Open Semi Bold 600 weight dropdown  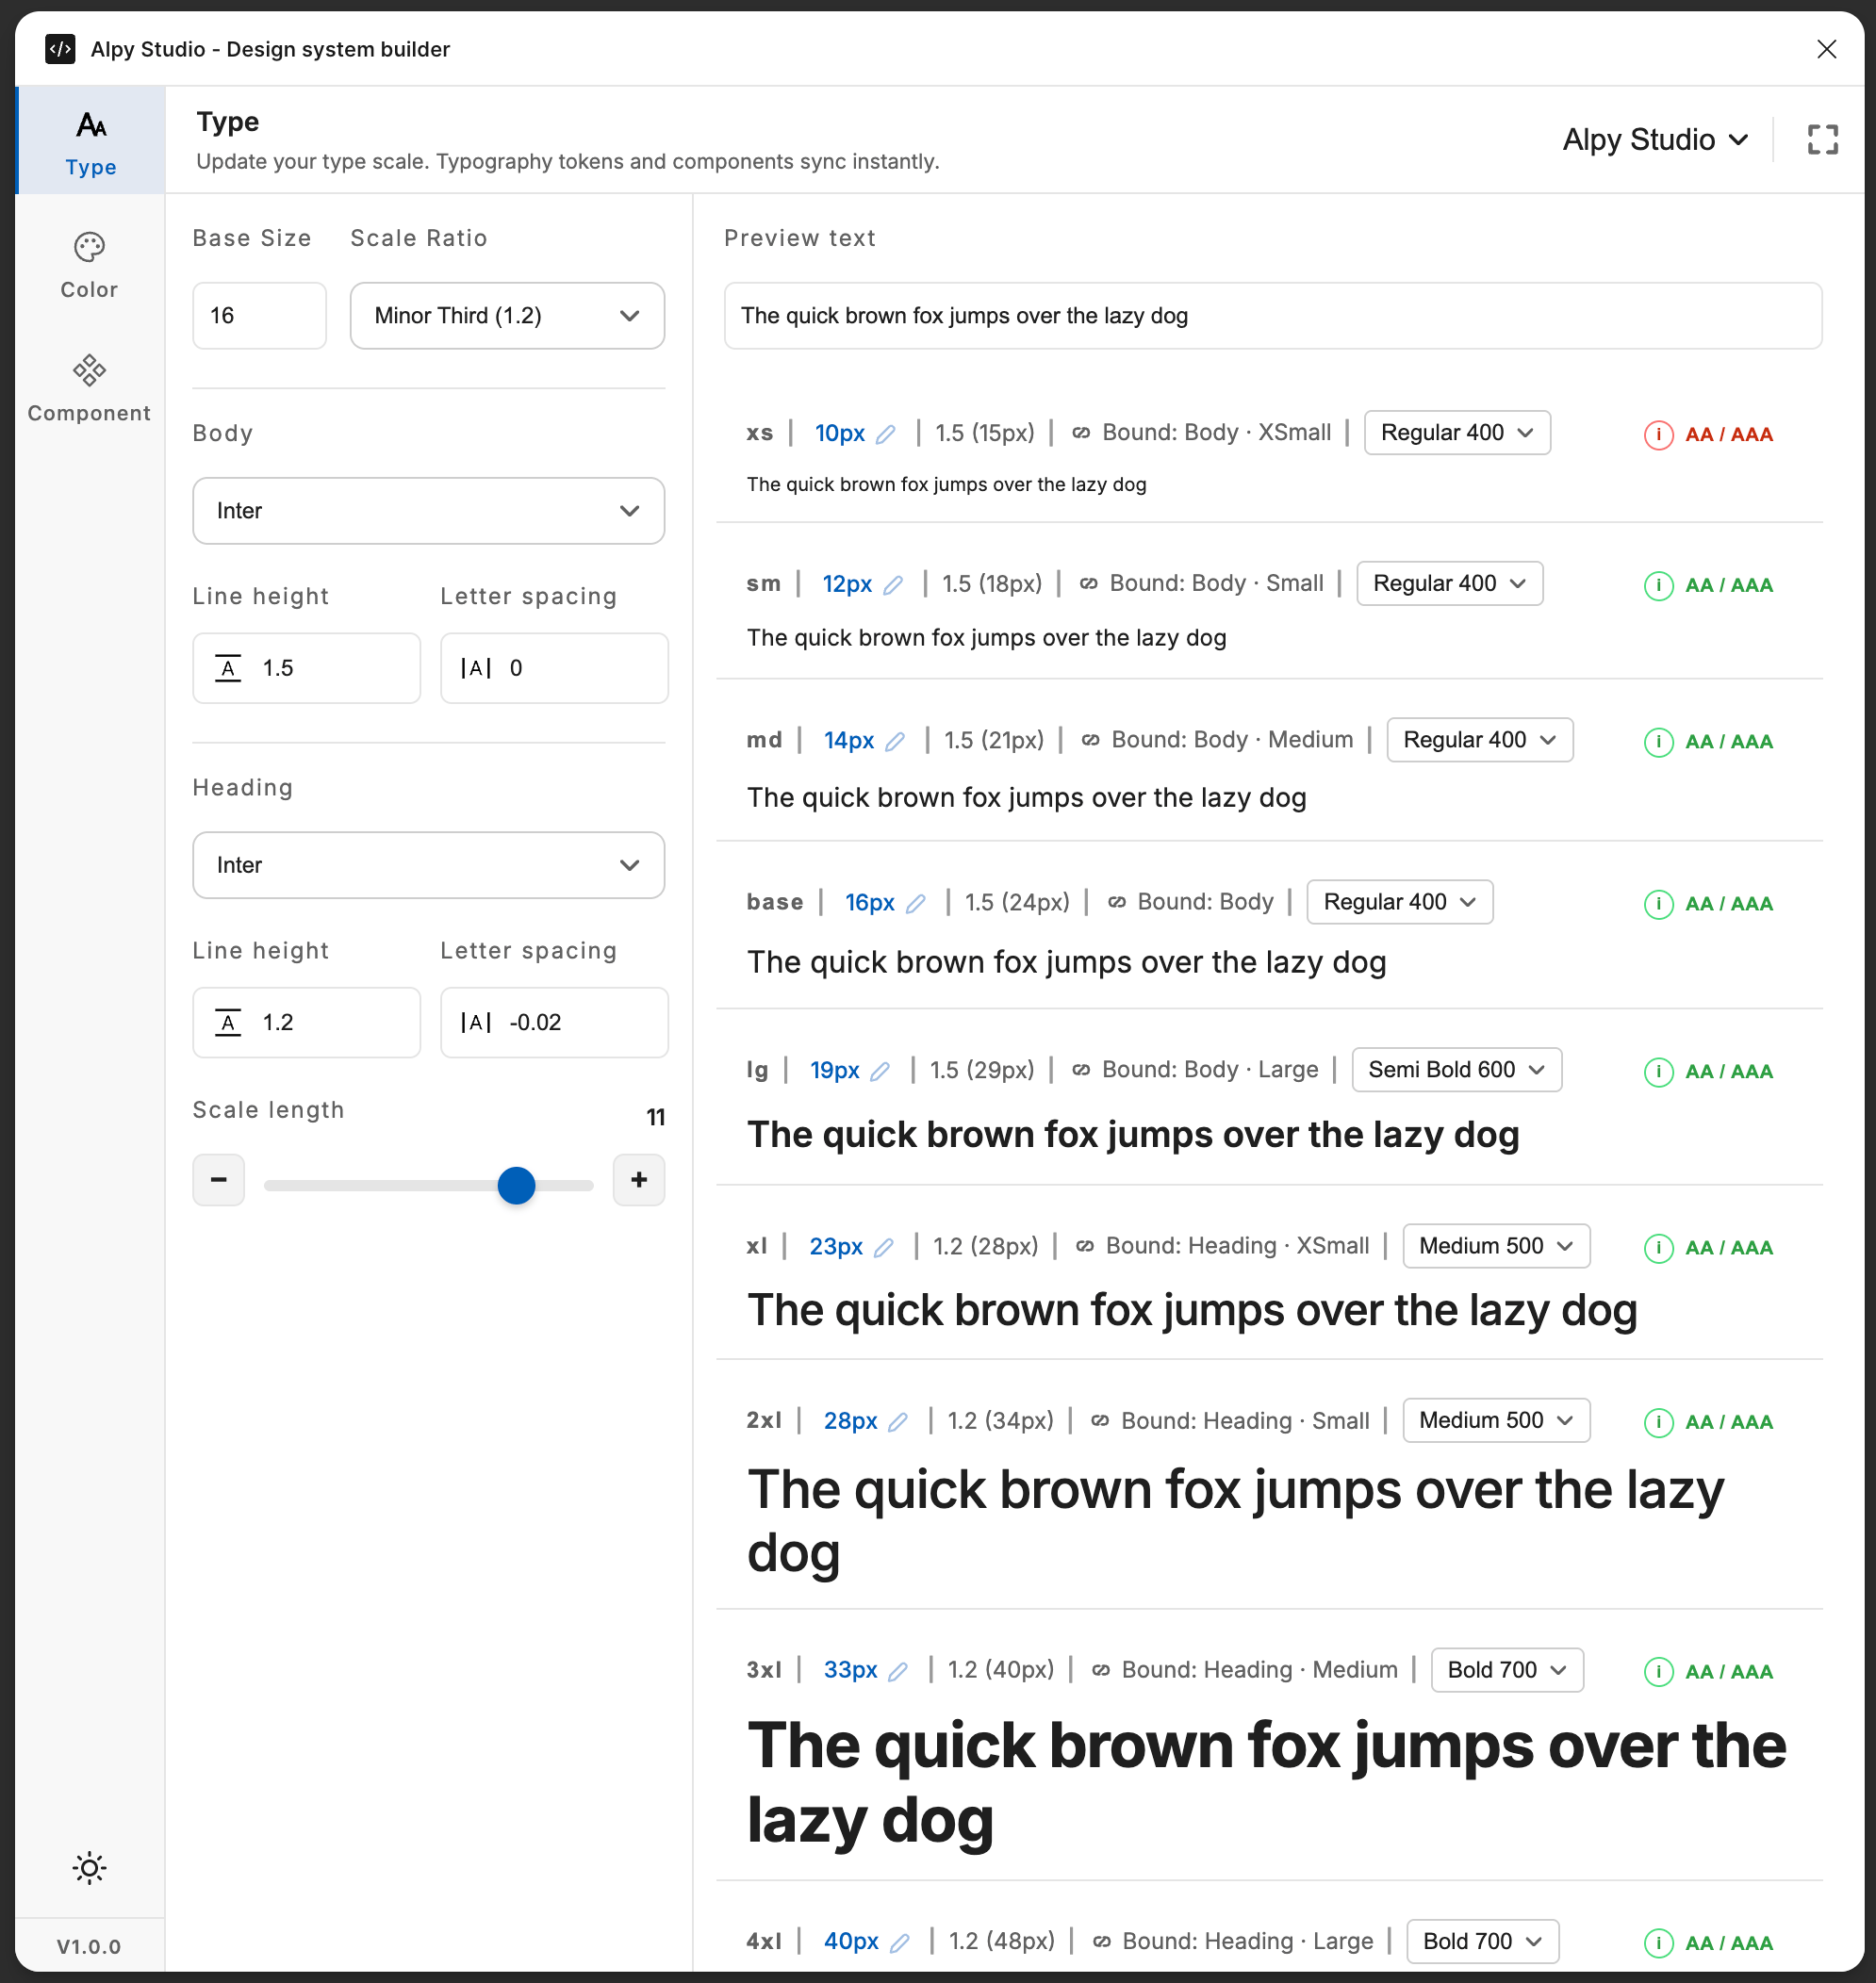pos(1456,1070)
